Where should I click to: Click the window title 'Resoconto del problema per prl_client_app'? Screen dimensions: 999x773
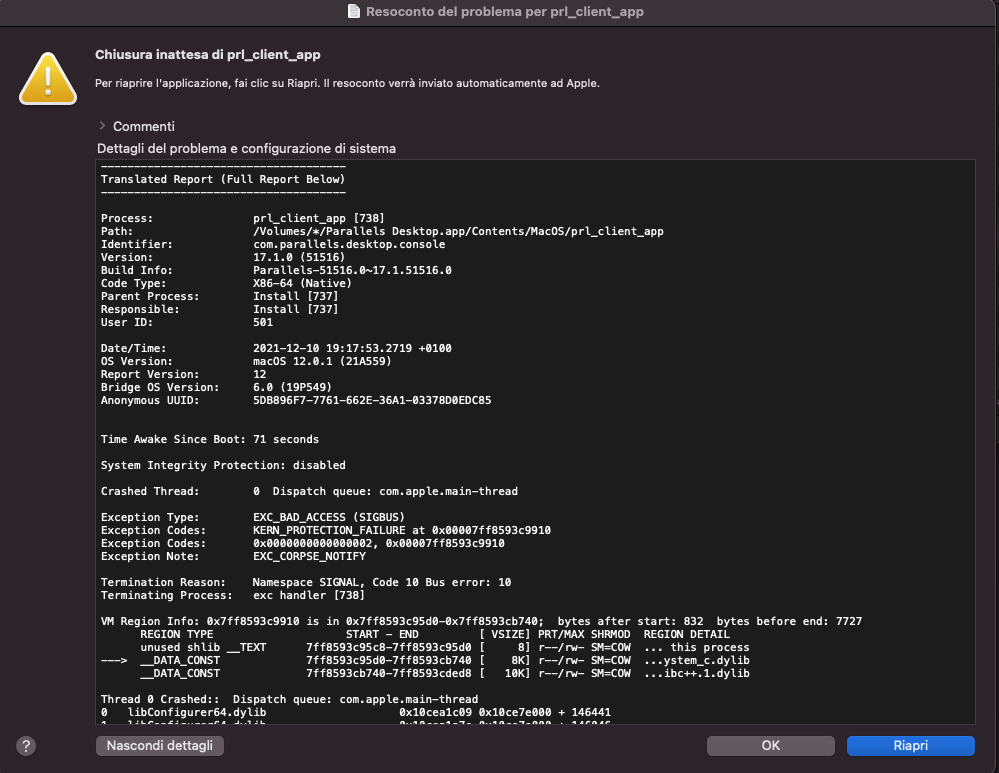(x=505, y=11)
